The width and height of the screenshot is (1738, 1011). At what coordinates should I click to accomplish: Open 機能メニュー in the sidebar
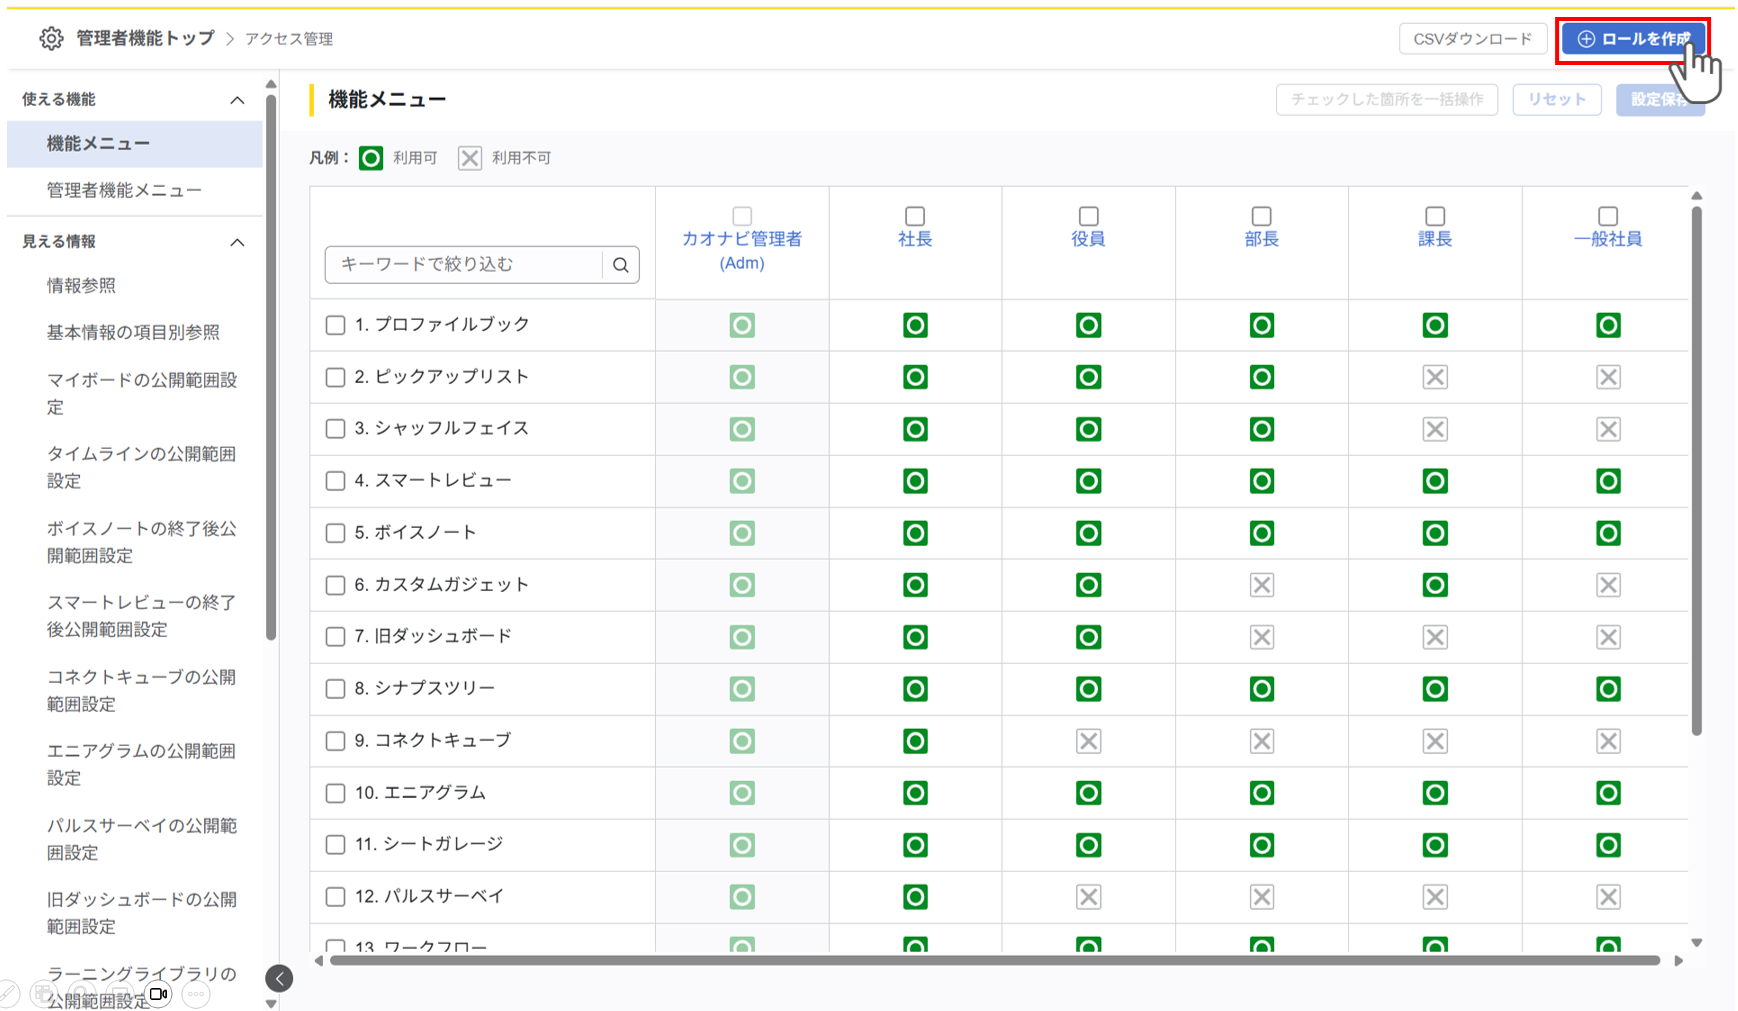click(134, 144)
